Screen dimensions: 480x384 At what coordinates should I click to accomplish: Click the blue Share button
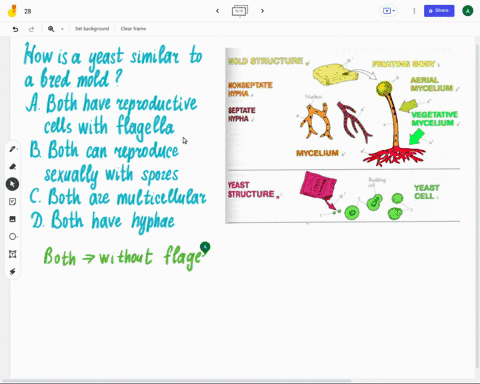click(x=439, y=11)
